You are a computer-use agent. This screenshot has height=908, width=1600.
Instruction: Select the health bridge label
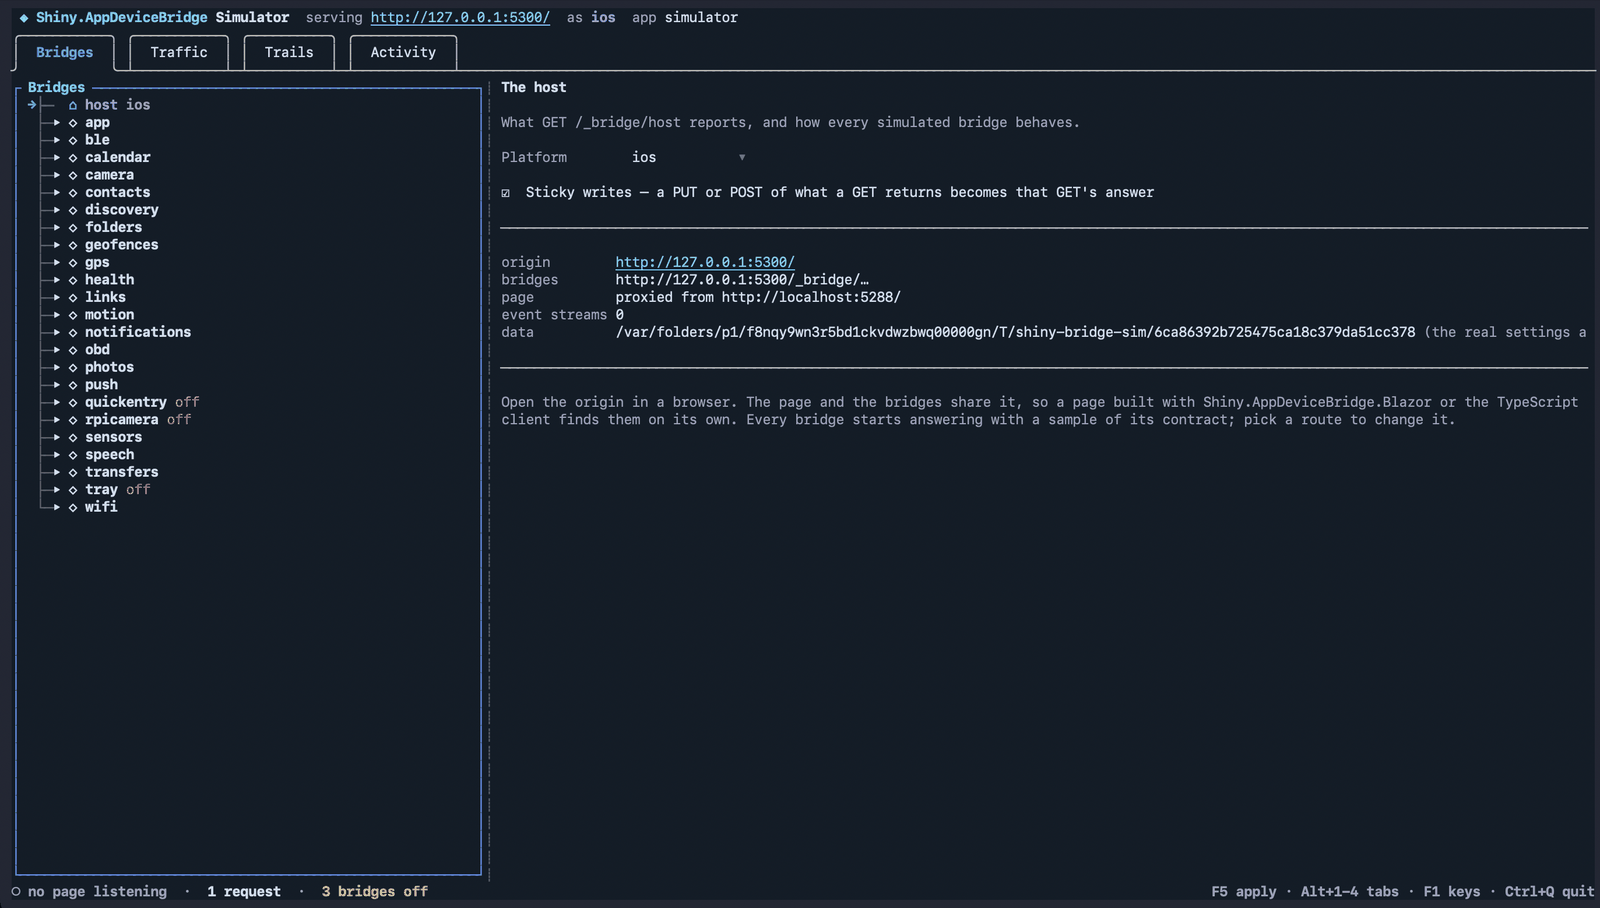click(109, 280)
